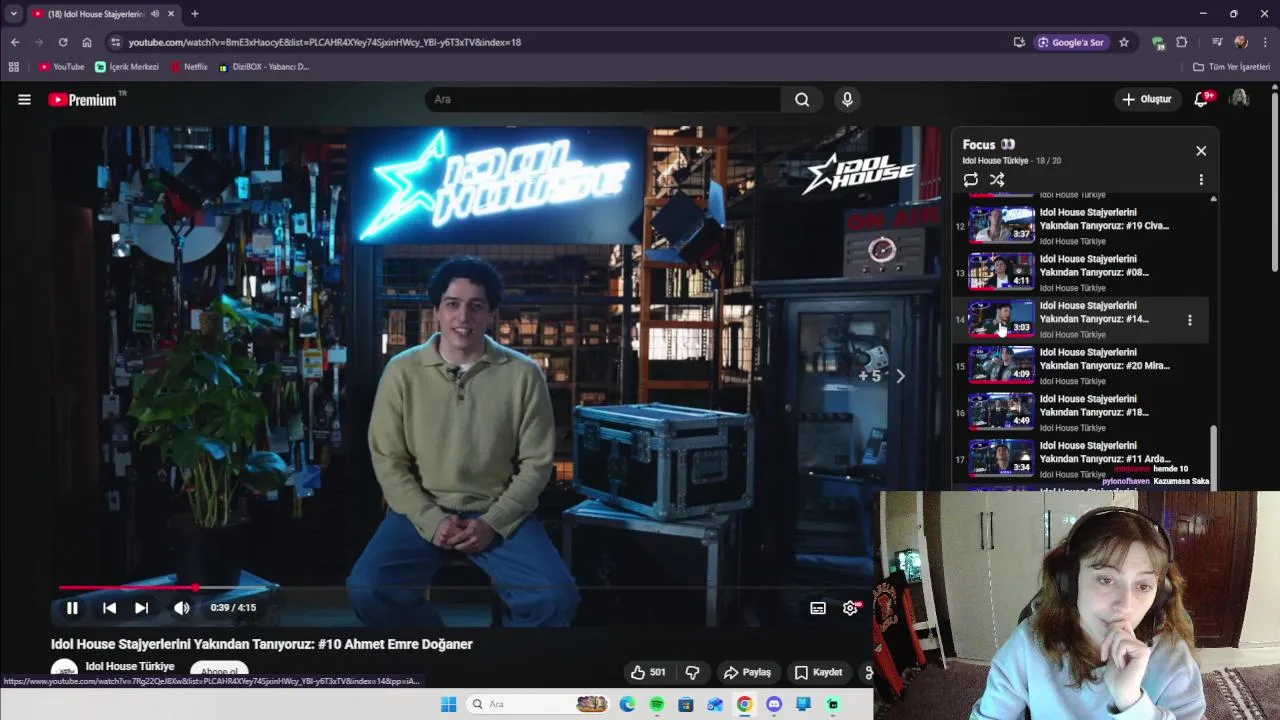
Task: Open Spotify from taskbar
Action: click(x=656, y=704)
